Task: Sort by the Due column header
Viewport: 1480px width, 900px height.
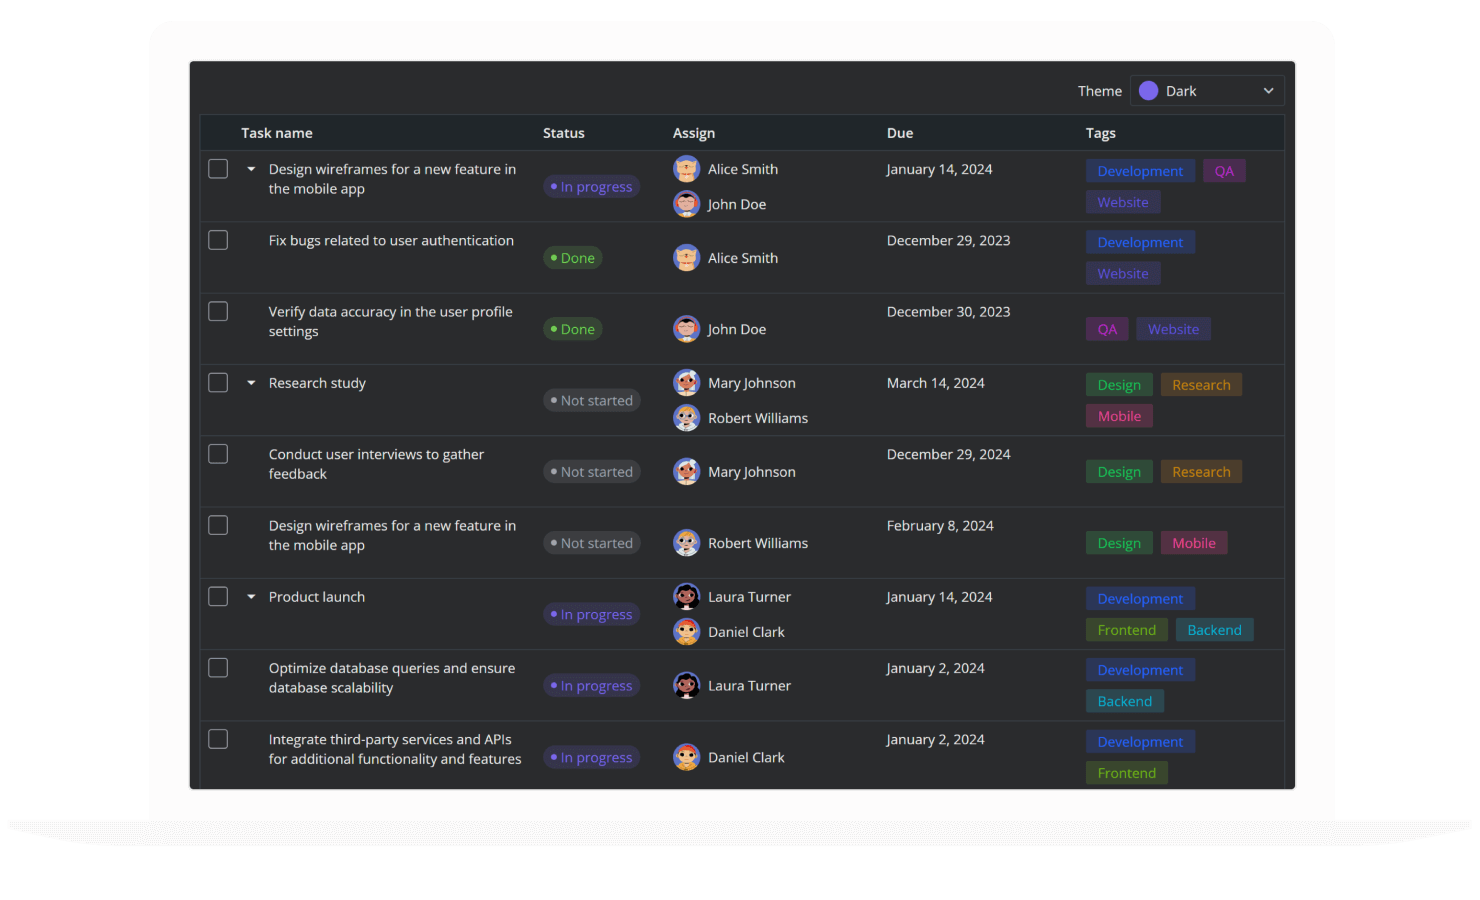Action: coord(900,133)
